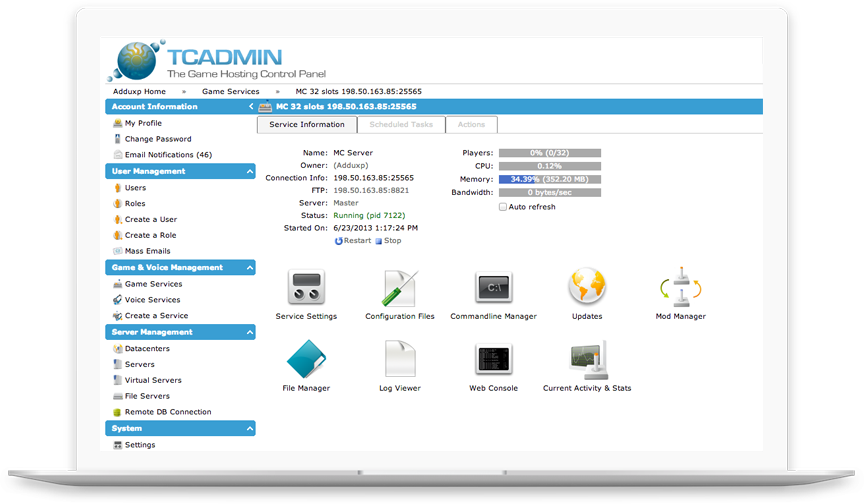This screenshot has width=864, height=504.
Task: Open the Configuration Files icon
Action: 400,288
